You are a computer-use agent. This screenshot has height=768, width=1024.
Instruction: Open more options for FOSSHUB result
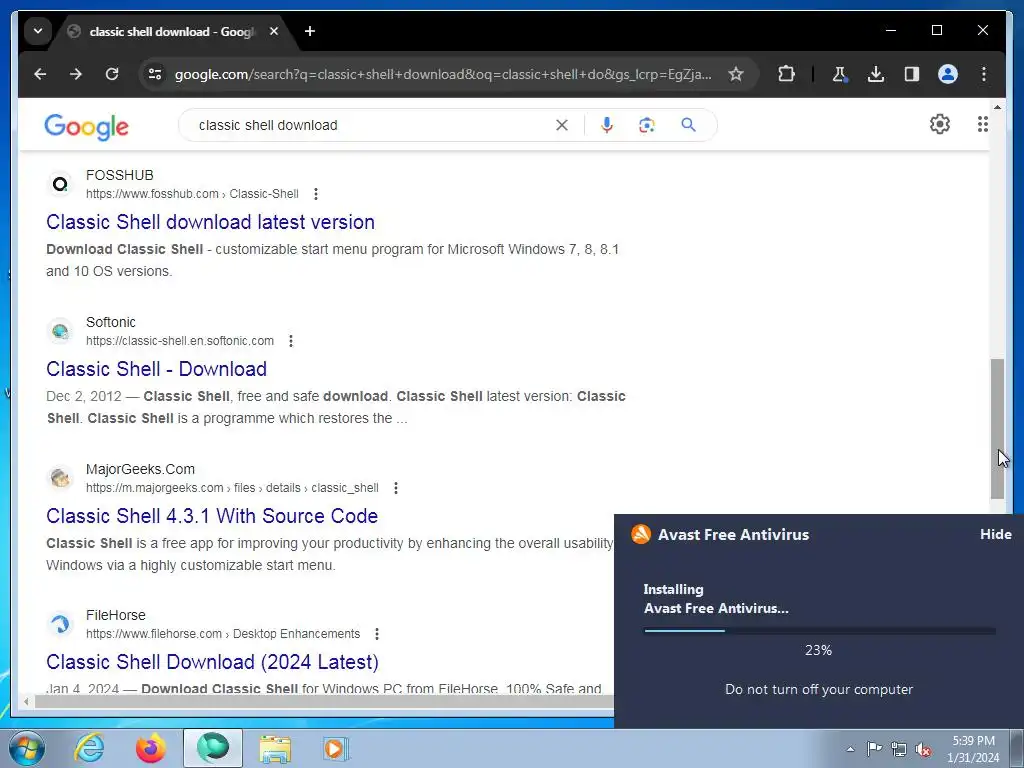pyautogui.click(x=316, y=194)
